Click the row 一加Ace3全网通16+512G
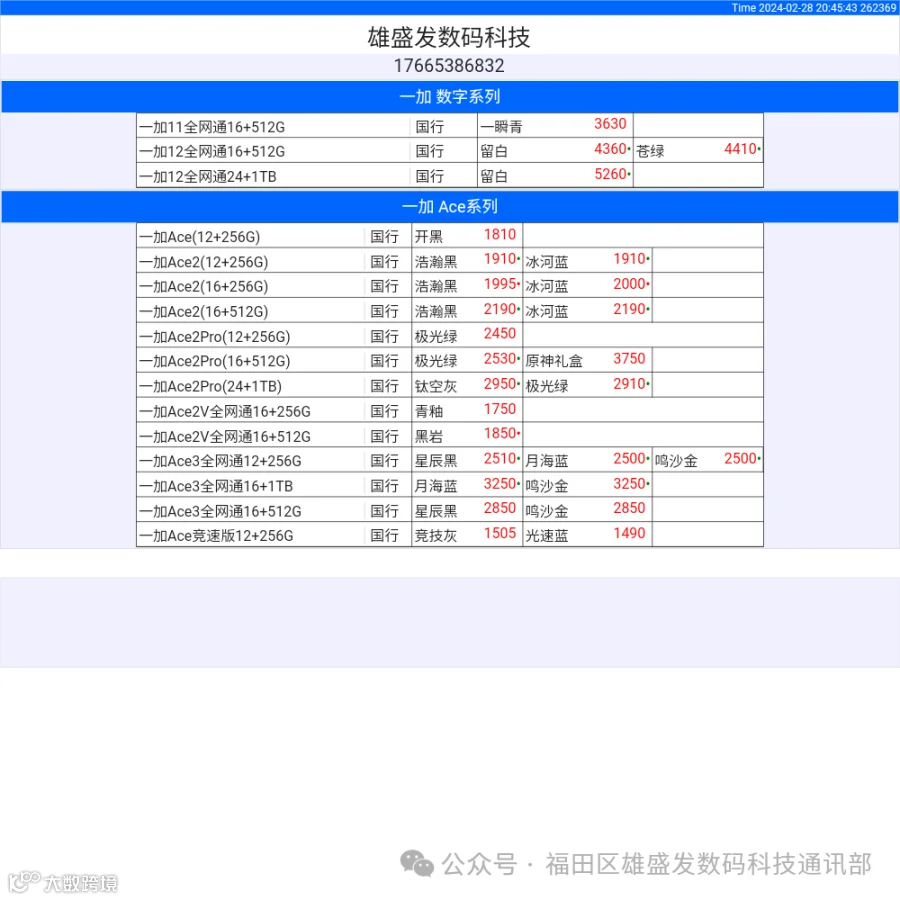Screen dimensions: 900x900 (450, 510)
